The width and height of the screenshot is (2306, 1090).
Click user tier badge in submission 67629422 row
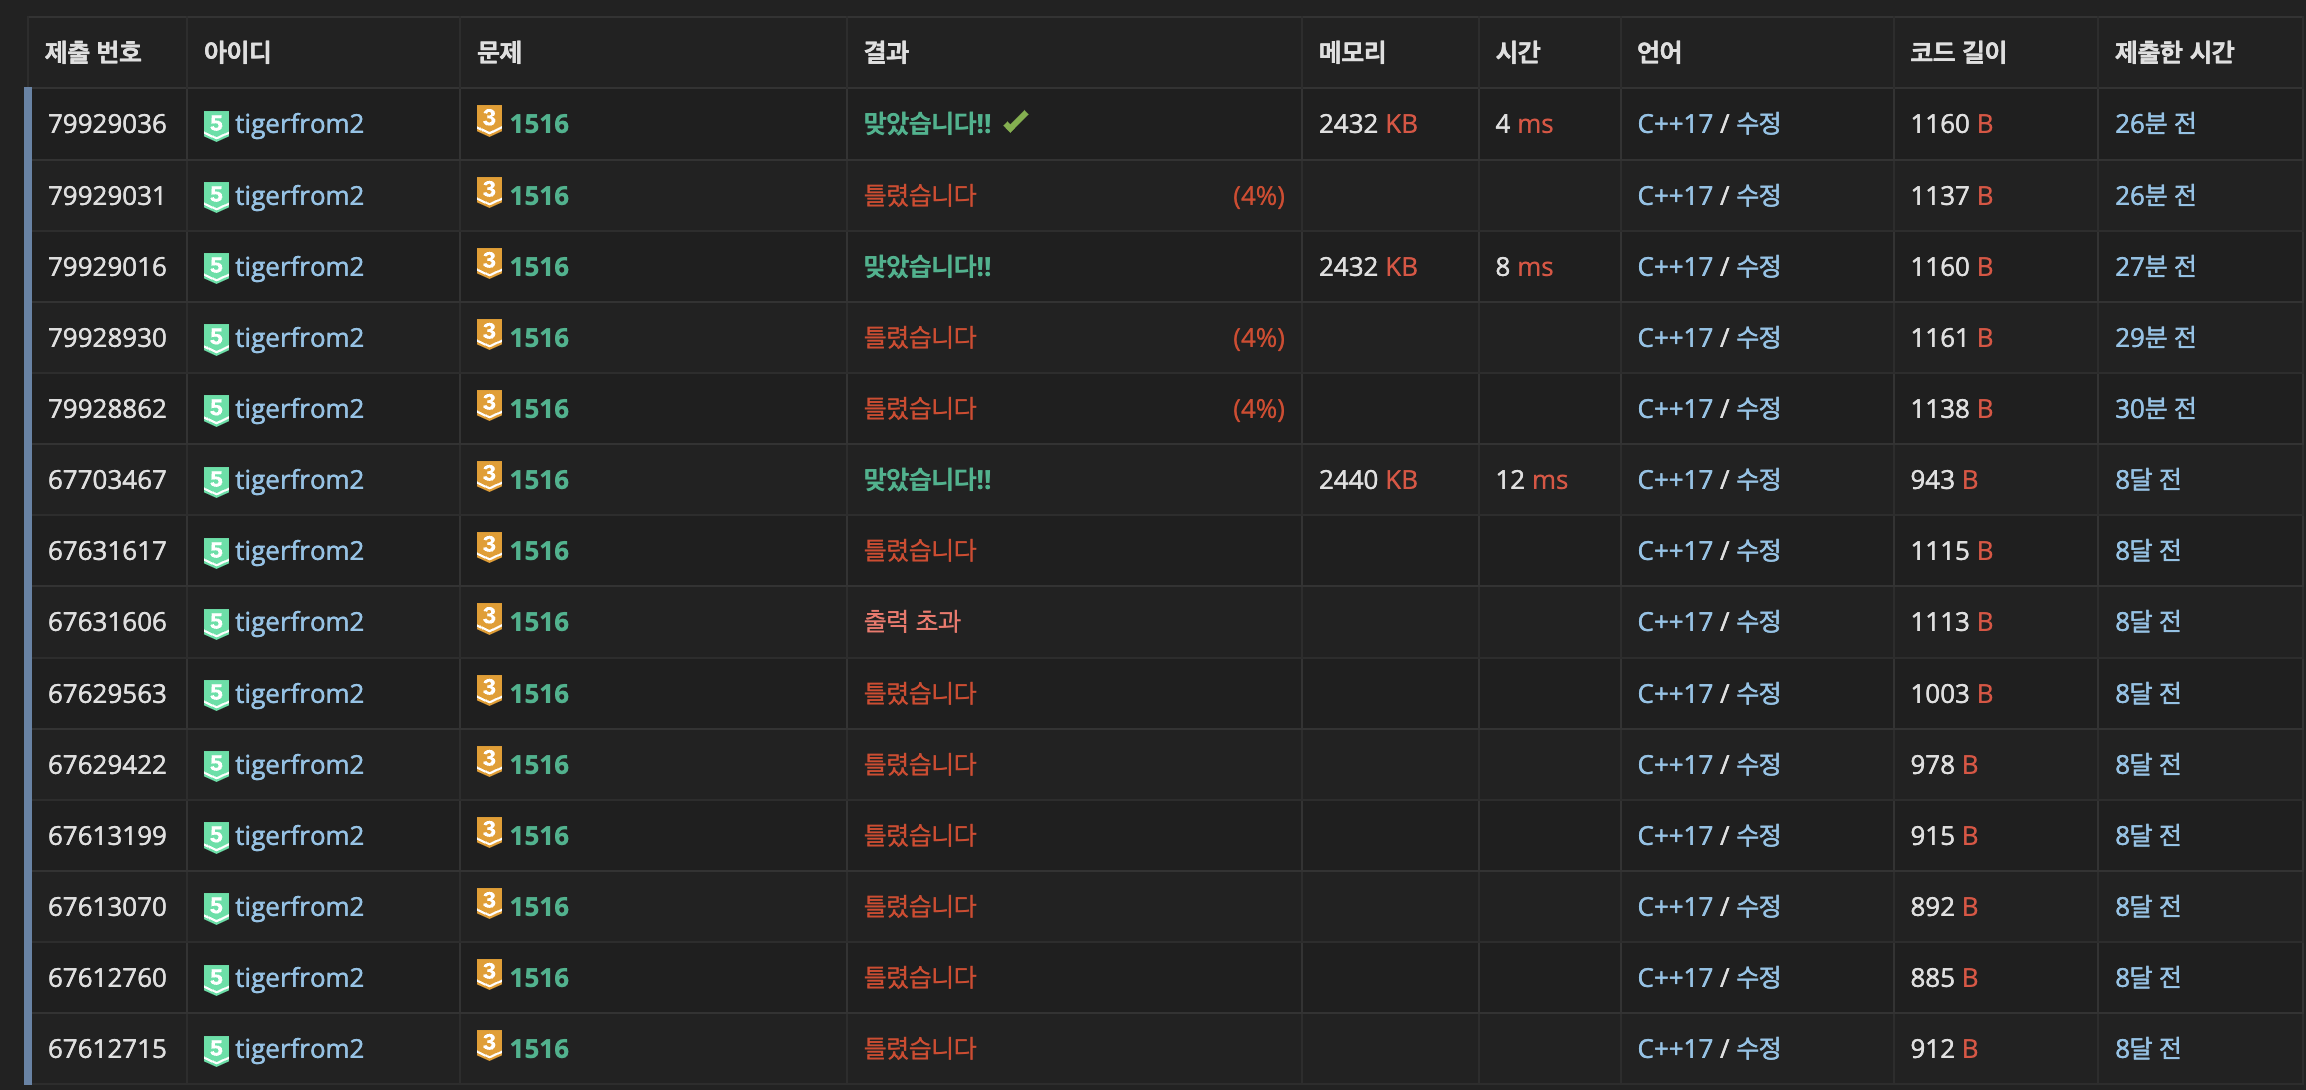pyautogui.click(x=216, y=766)
